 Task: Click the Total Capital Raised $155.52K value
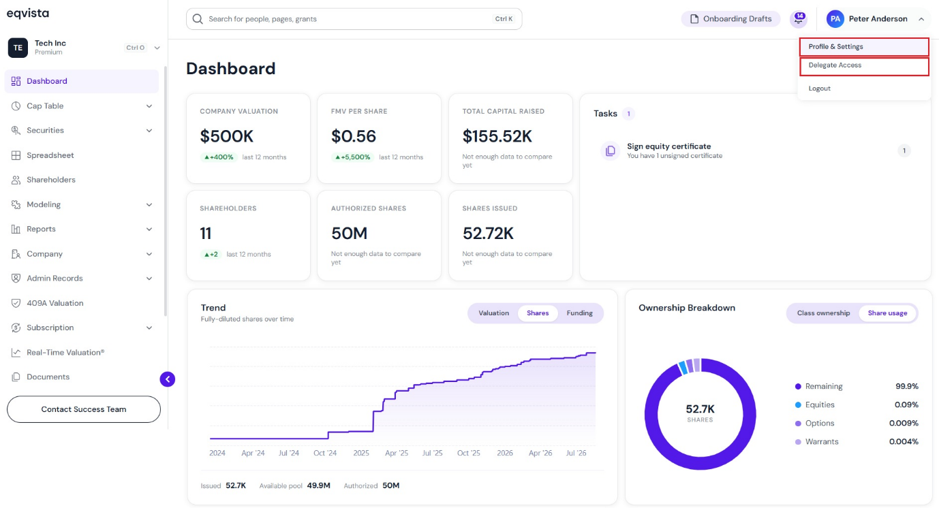497,137
